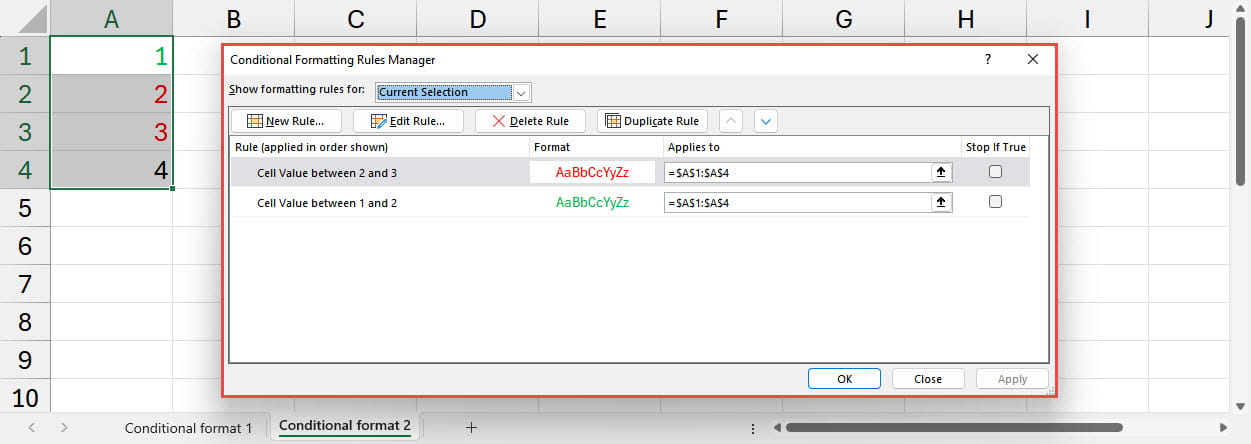
Task: Select the Conditional format 2 tab
Action: [x=345, y=426]
